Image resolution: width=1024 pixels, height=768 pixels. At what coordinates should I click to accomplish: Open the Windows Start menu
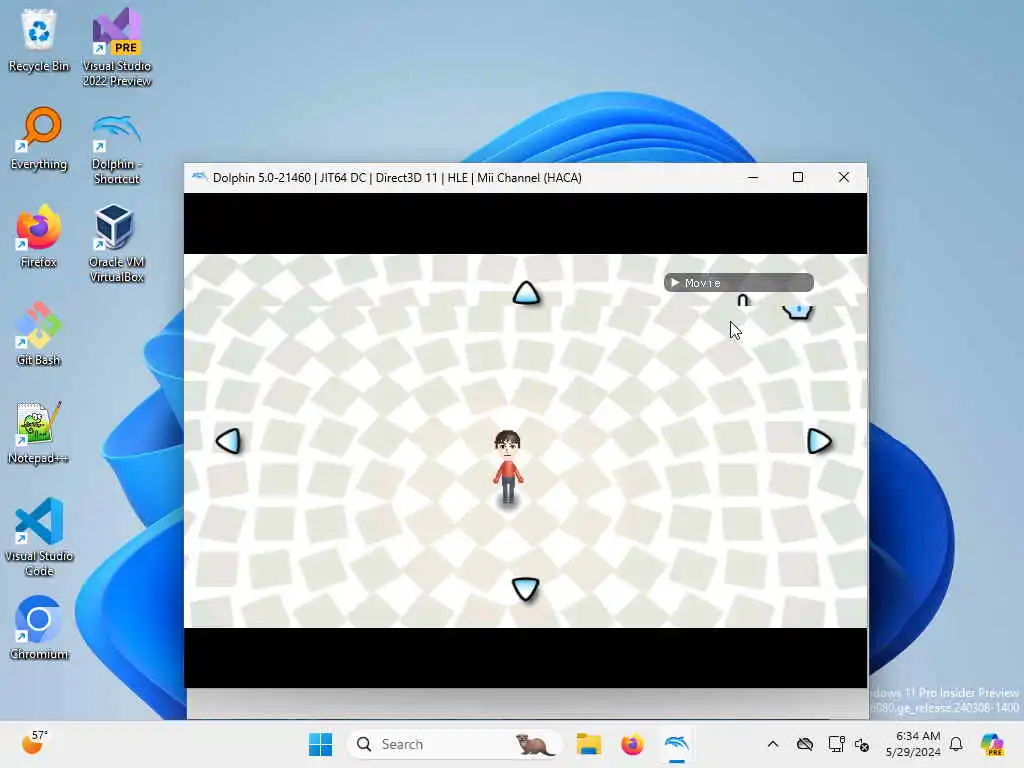pos(320,744)
